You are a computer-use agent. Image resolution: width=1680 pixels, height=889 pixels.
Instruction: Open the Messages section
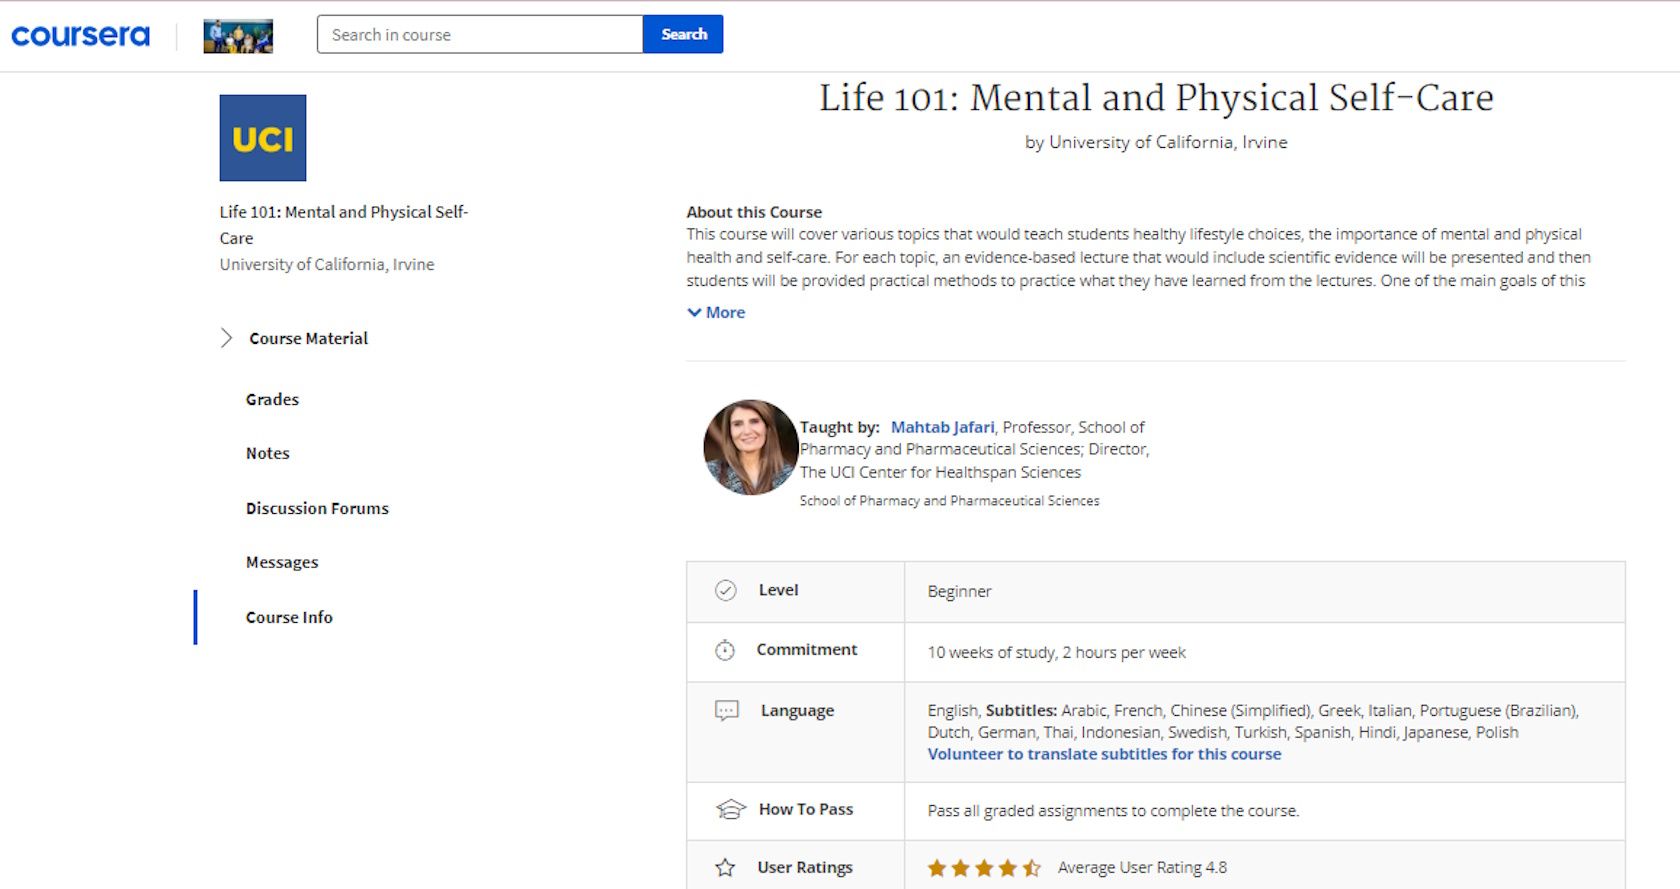coord(282,562)
